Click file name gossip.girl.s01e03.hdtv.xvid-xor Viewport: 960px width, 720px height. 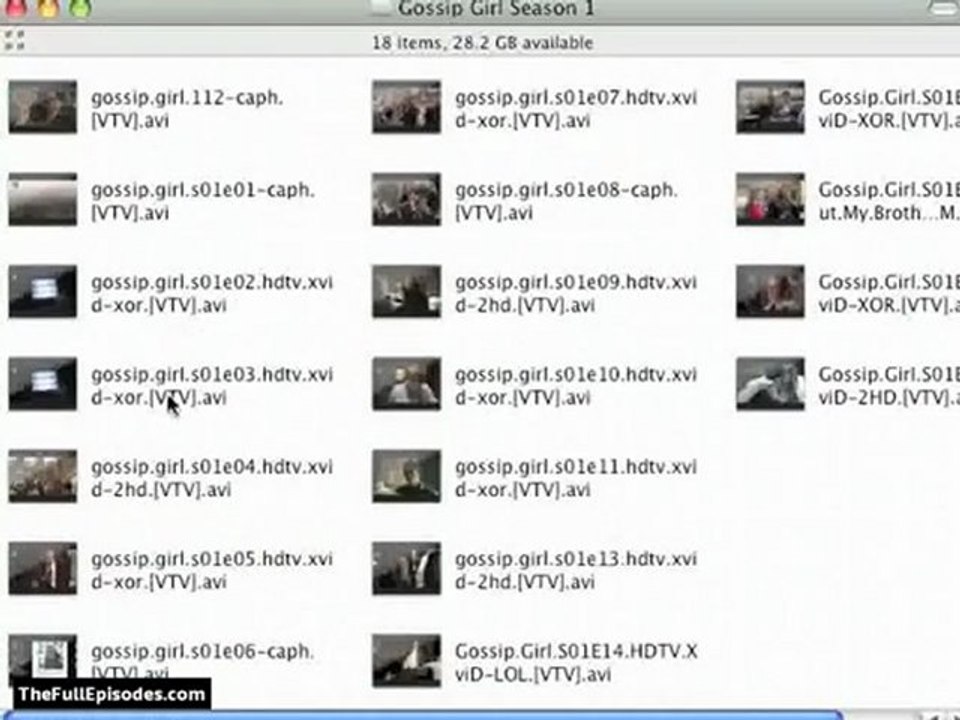pos(212,386)
